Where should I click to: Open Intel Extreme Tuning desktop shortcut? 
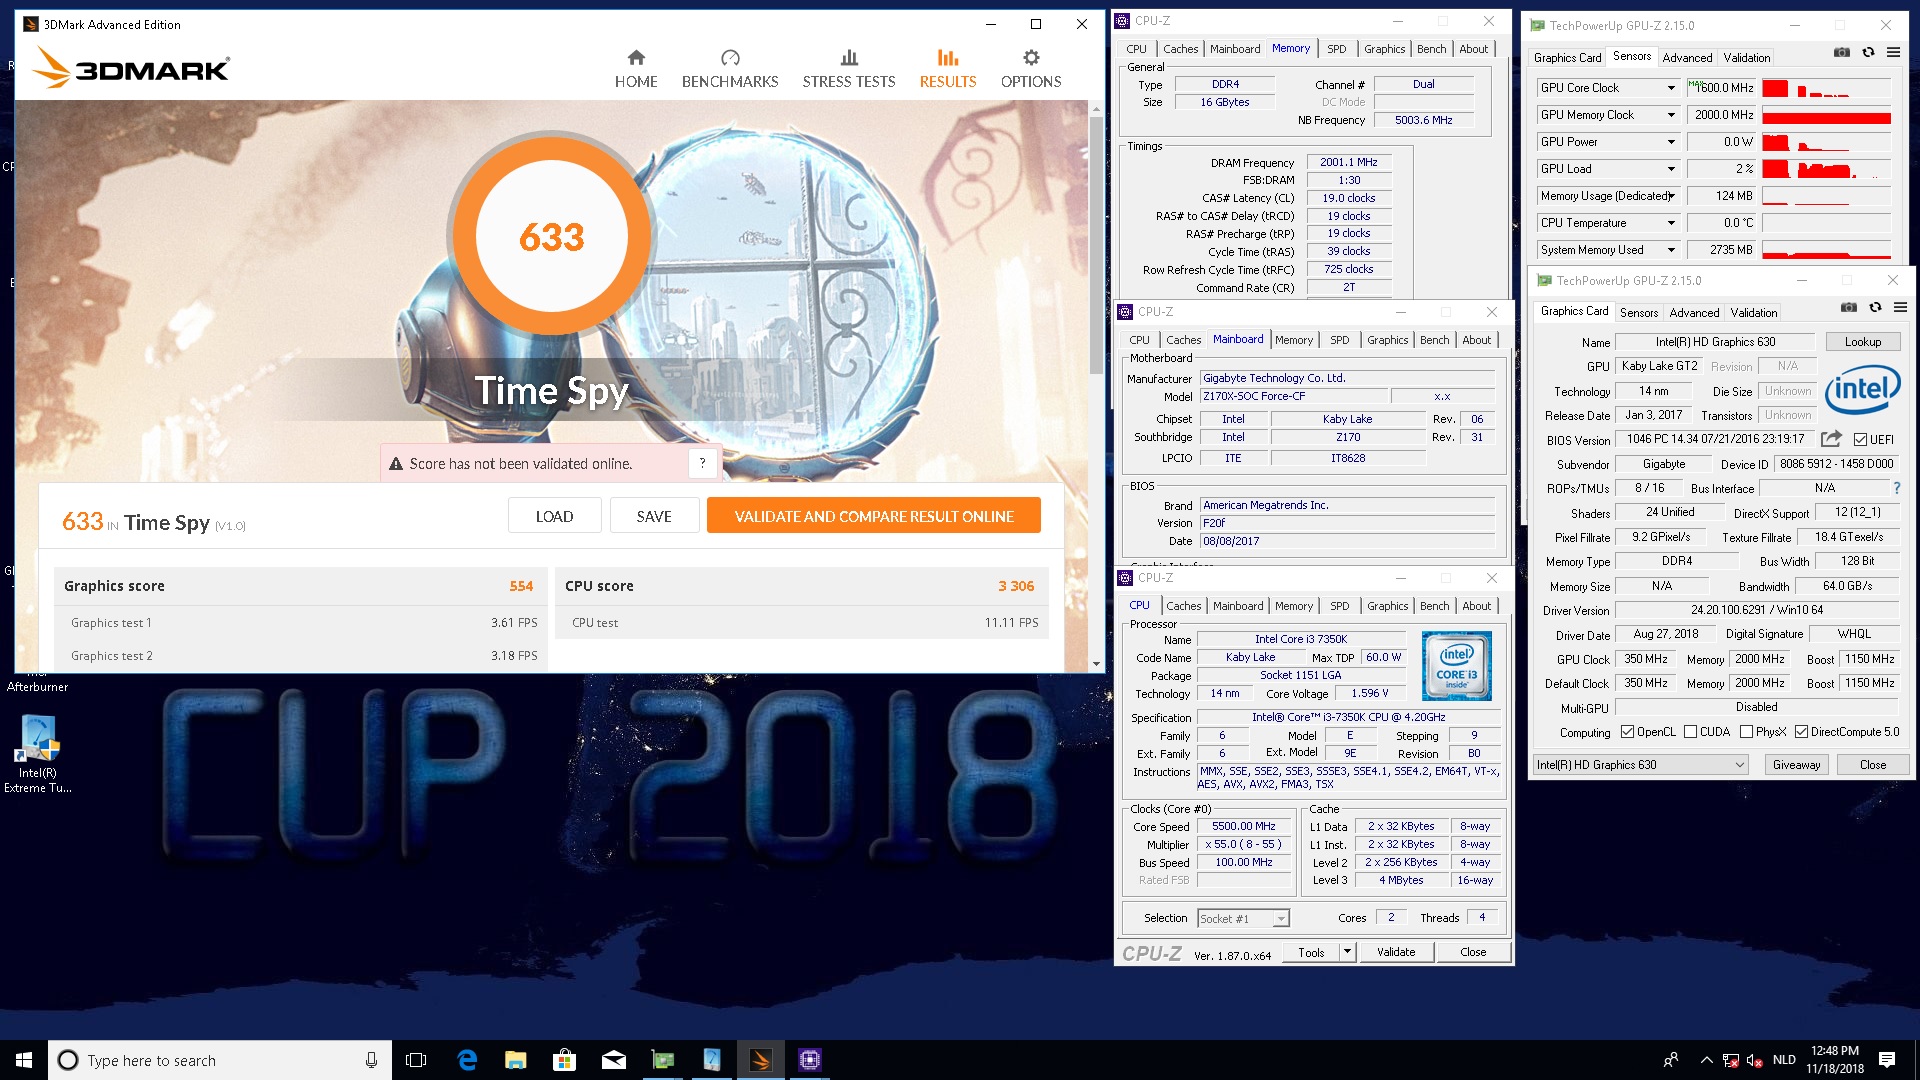(x=38, y=756)
